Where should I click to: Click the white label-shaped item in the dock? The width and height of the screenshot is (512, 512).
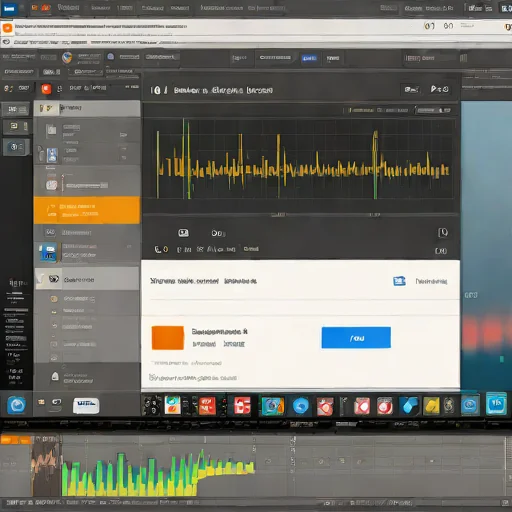[x=86, y=406]
